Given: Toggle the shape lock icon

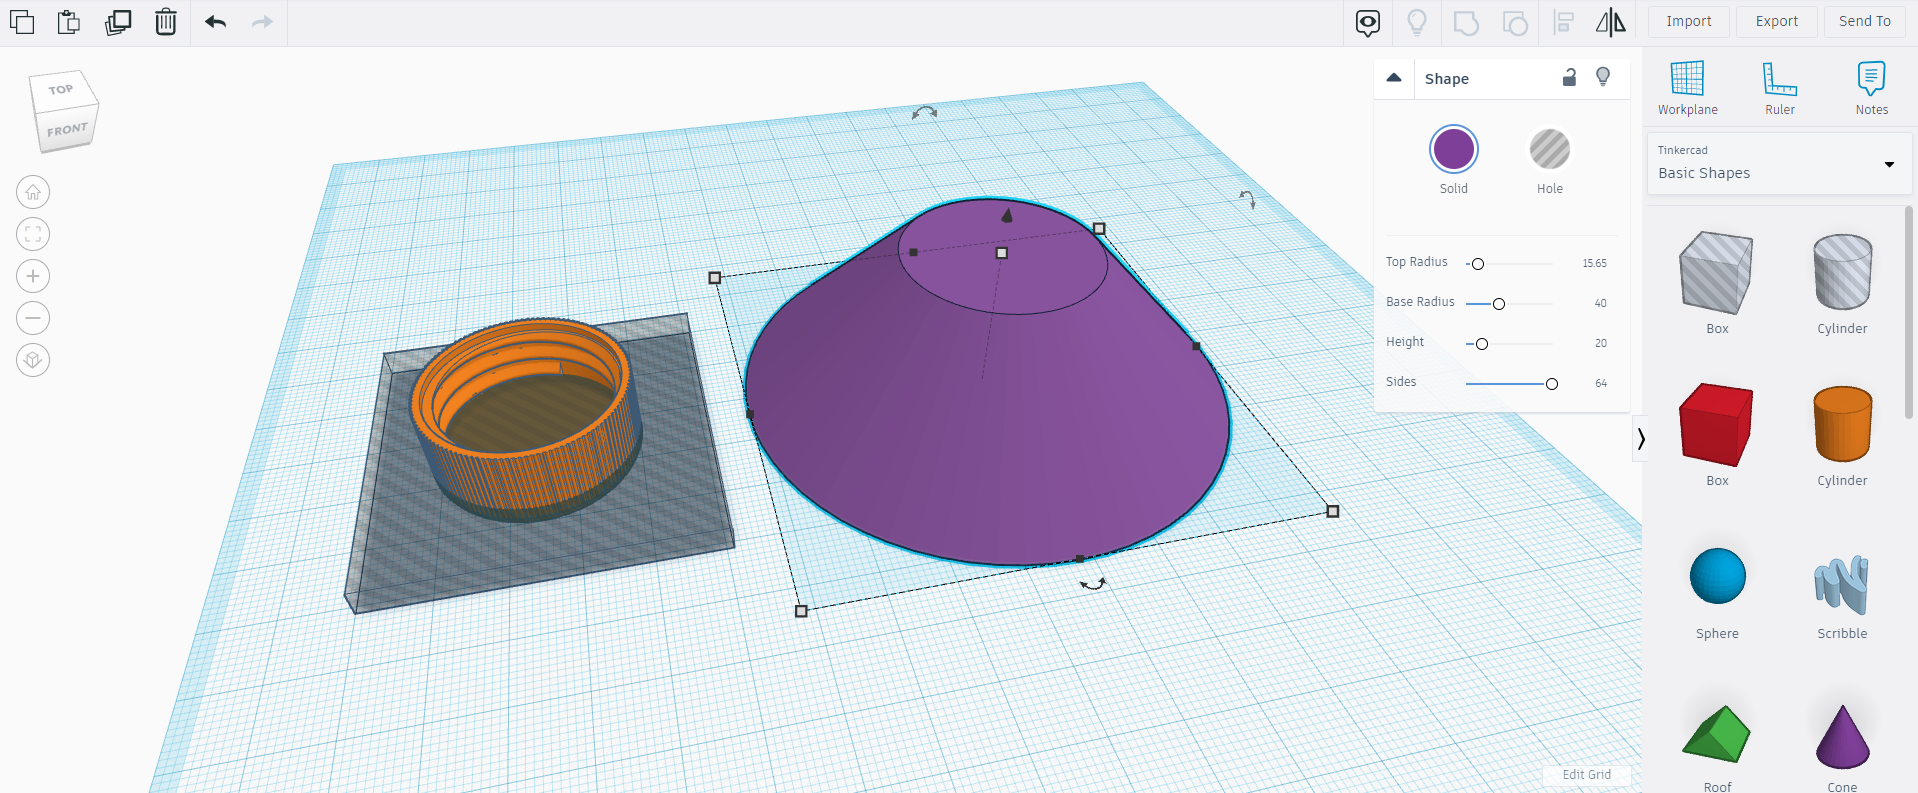Looking at the screenshot, I should [1569, 77].
